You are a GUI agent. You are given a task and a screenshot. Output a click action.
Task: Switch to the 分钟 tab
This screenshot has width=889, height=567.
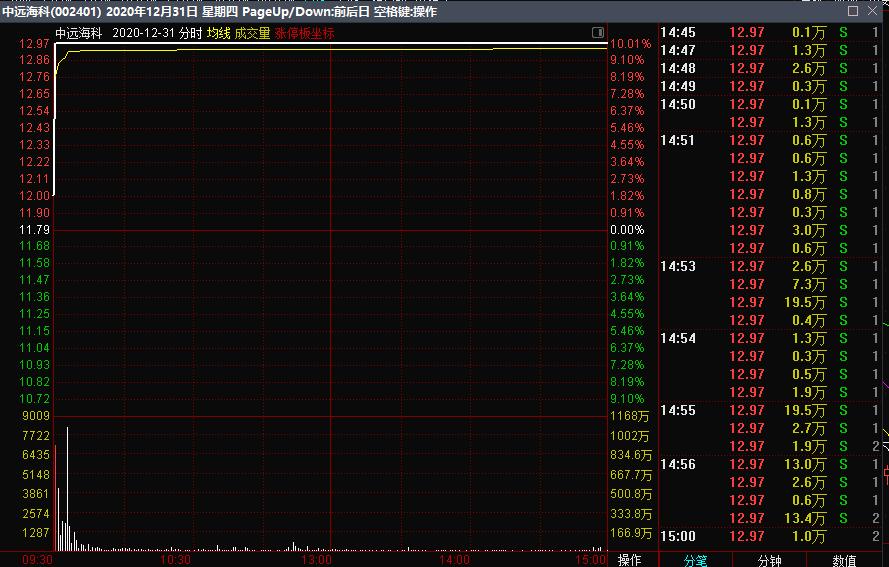pyautogui.click(x=769, y=560)
